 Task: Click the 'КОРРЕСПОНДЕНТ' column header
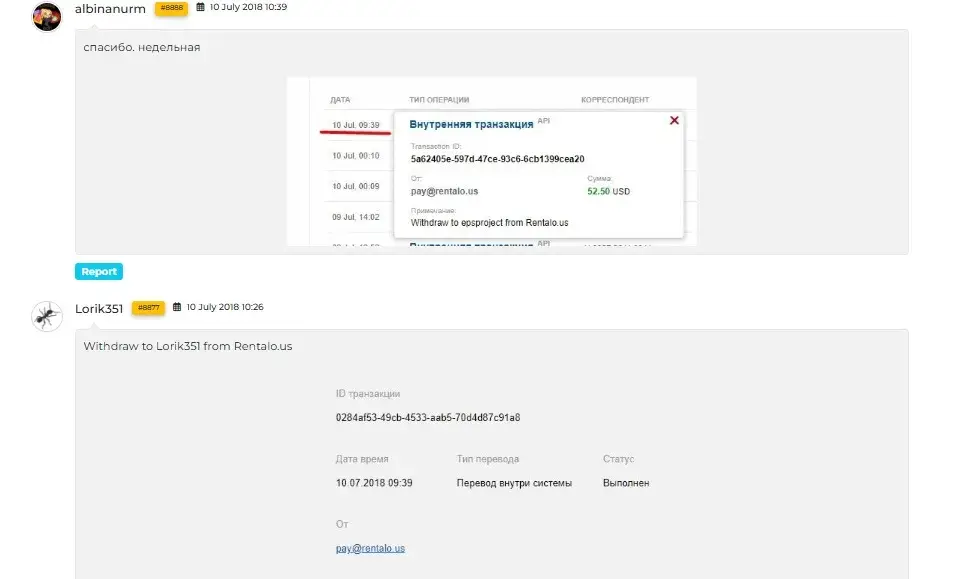coord(615,100)
